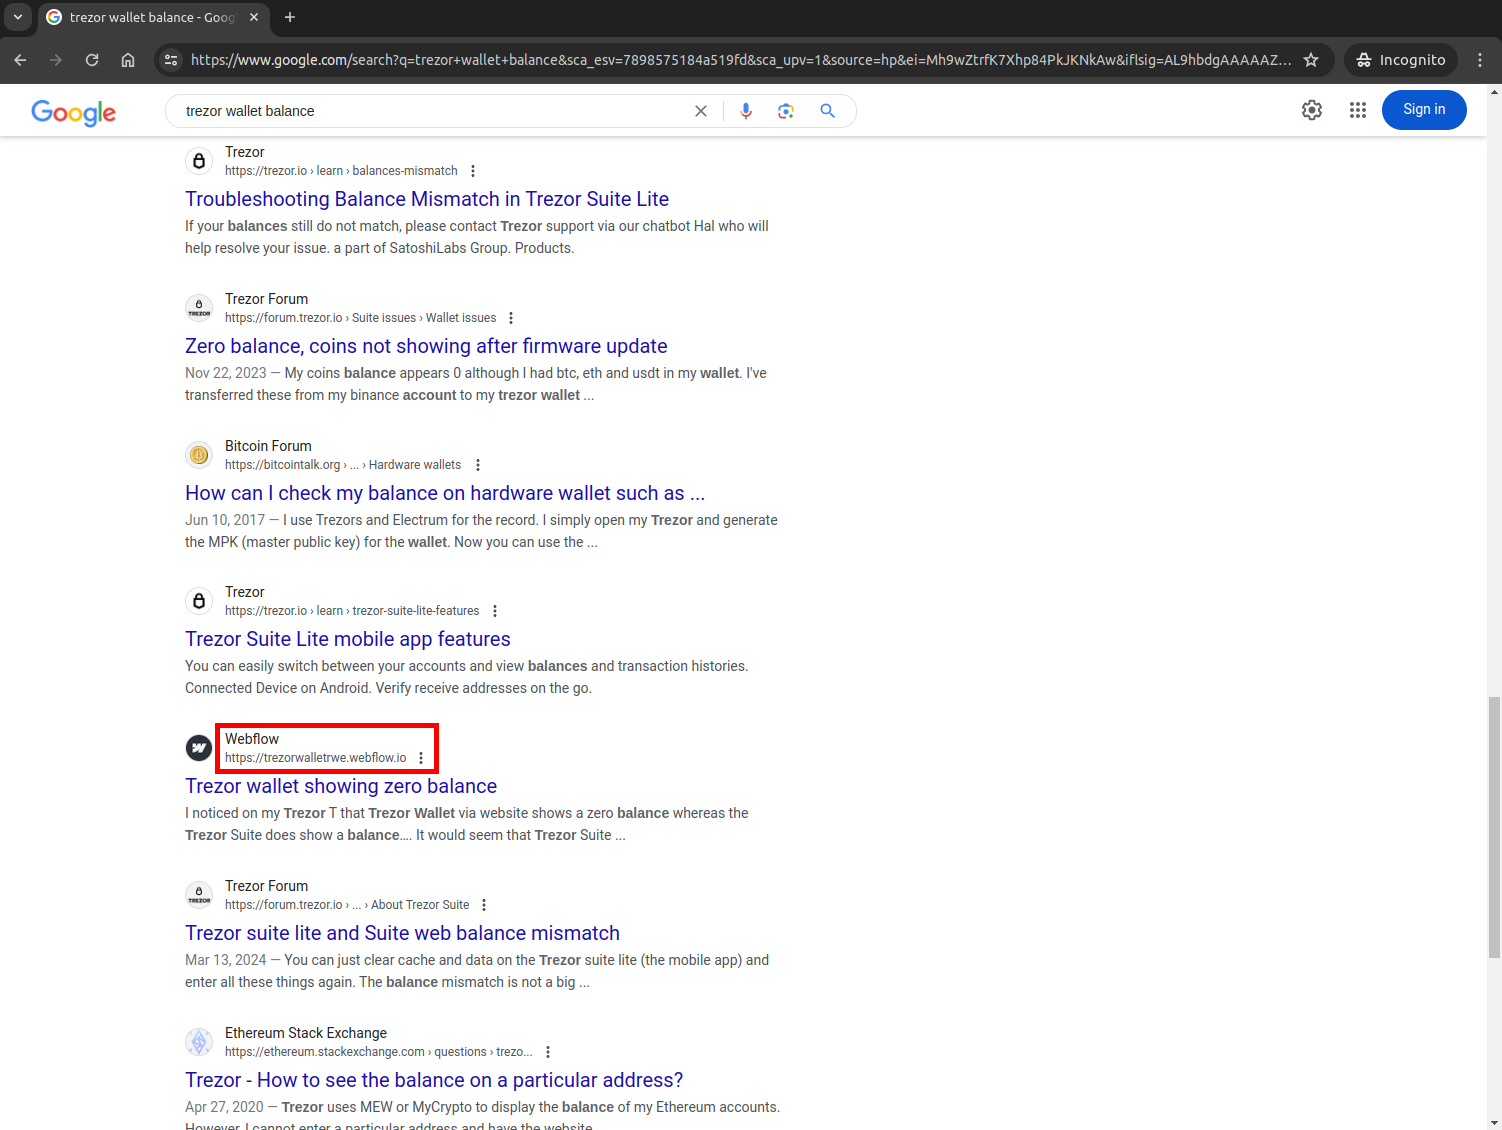Open the Chrome three-dot menu
Image resolution: width=1502 pixels, height=1130 pixels.
(x=1480, y=60)
